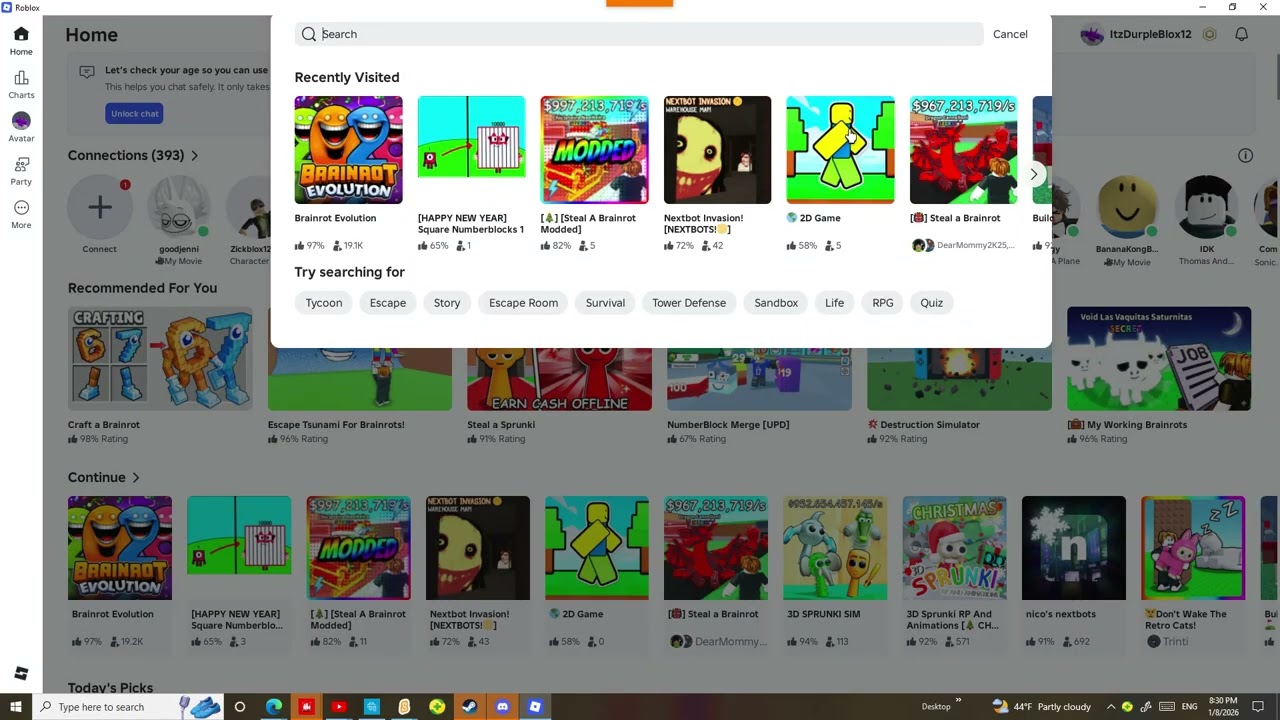The height and width of the screenshot is (720, 1280).
Task: Open 2D Game recent thumbnail
Action: tap(840, 150)
